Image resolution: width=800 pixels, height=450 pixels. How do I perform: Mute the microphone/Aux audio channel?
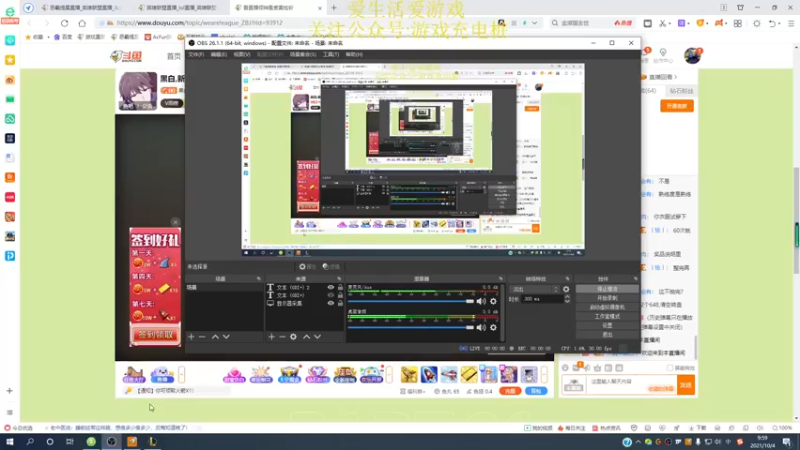pyautogui.click(x=481, y=301)
